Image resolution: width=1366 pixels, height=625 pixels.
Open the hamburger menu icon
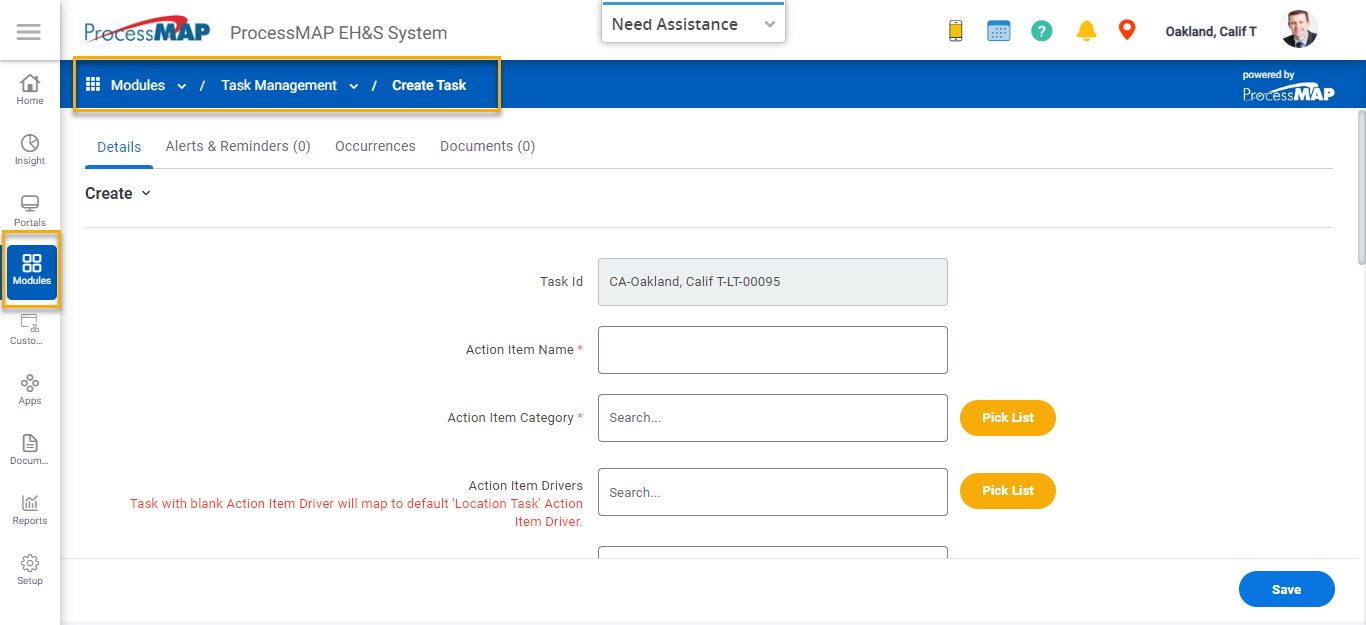29,32
